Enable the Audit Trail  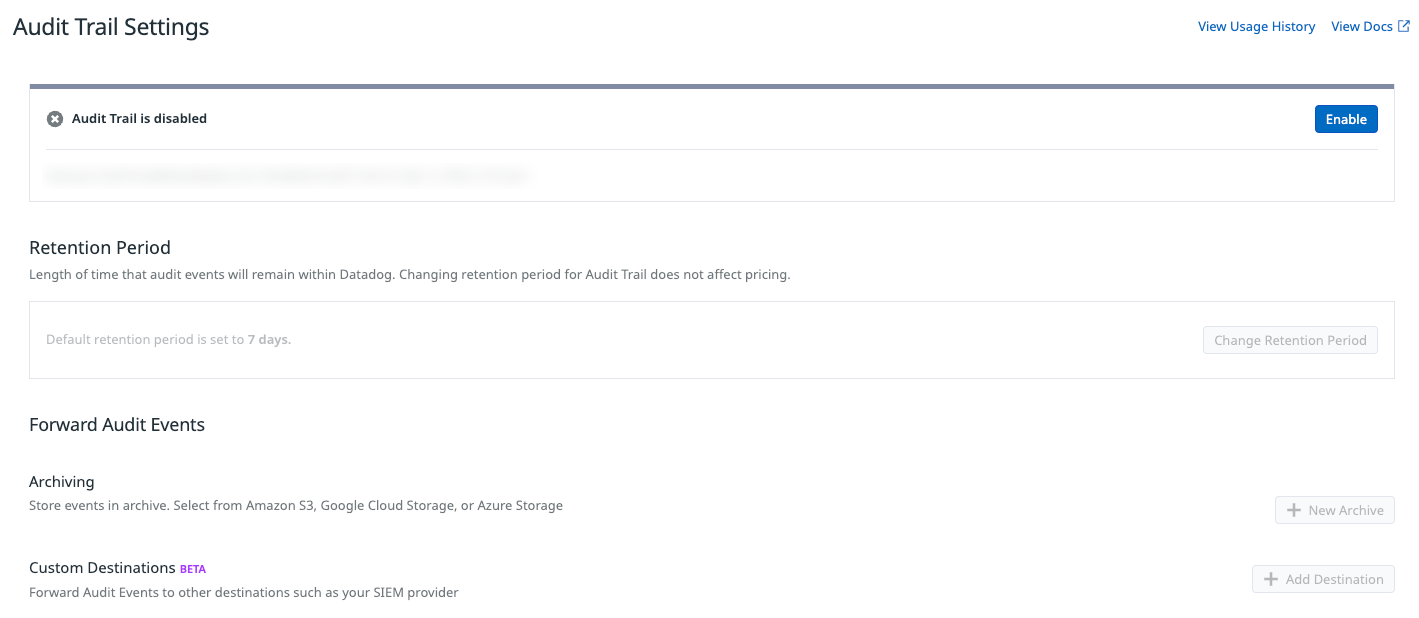click(x=1346, y=119)
